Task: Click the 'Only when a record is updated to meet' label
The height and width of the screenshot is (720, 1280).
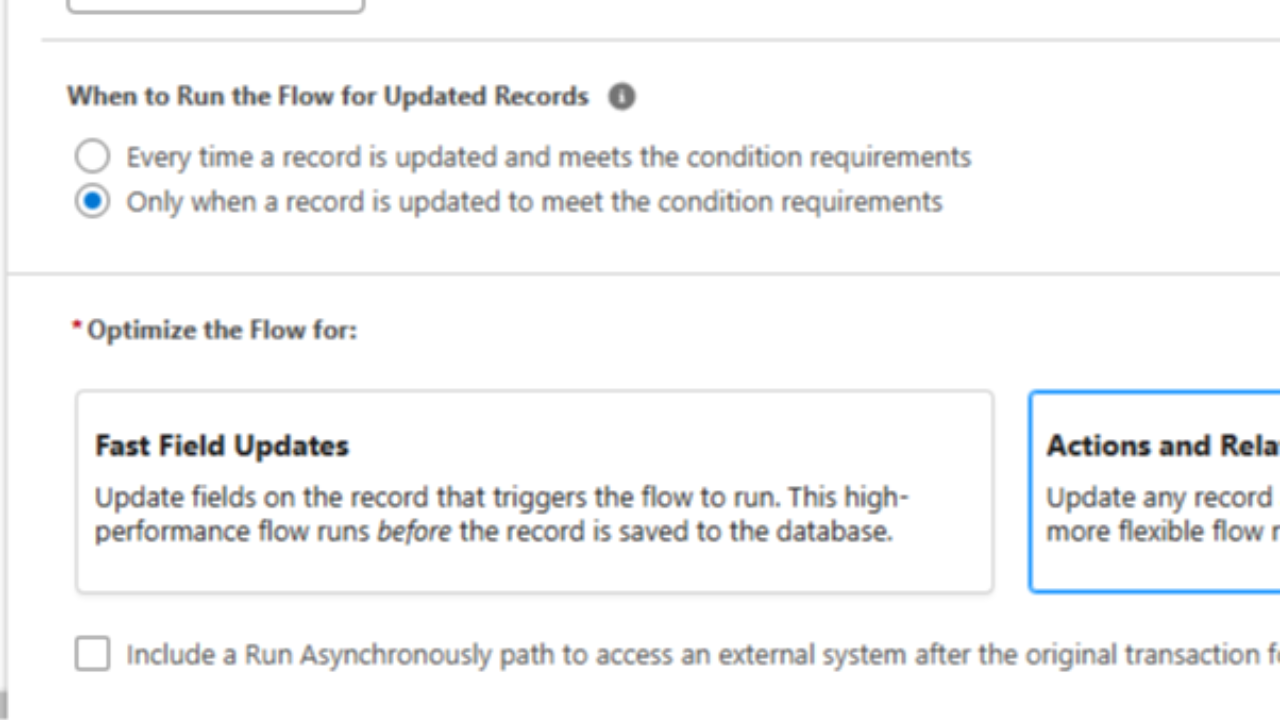Action: pos(534,202)
